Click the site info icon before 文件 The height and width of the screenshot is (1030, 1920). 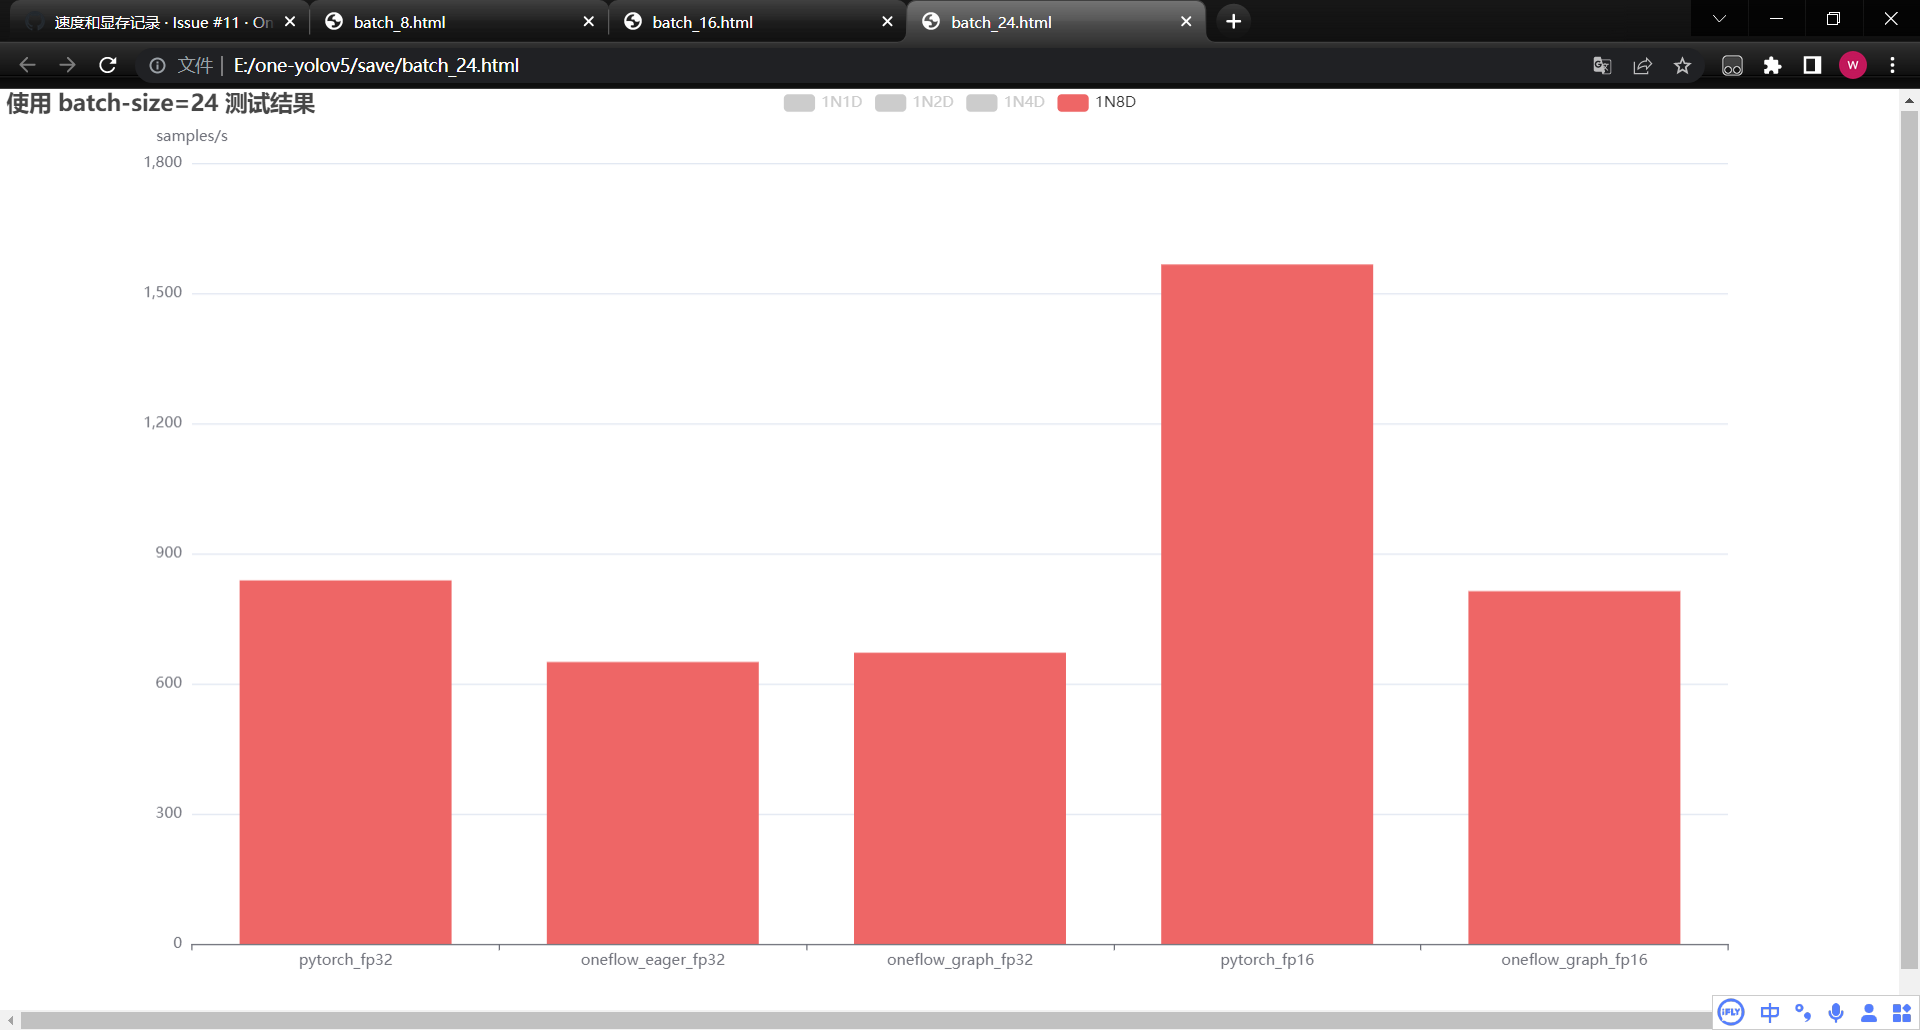tap(157, 65)
